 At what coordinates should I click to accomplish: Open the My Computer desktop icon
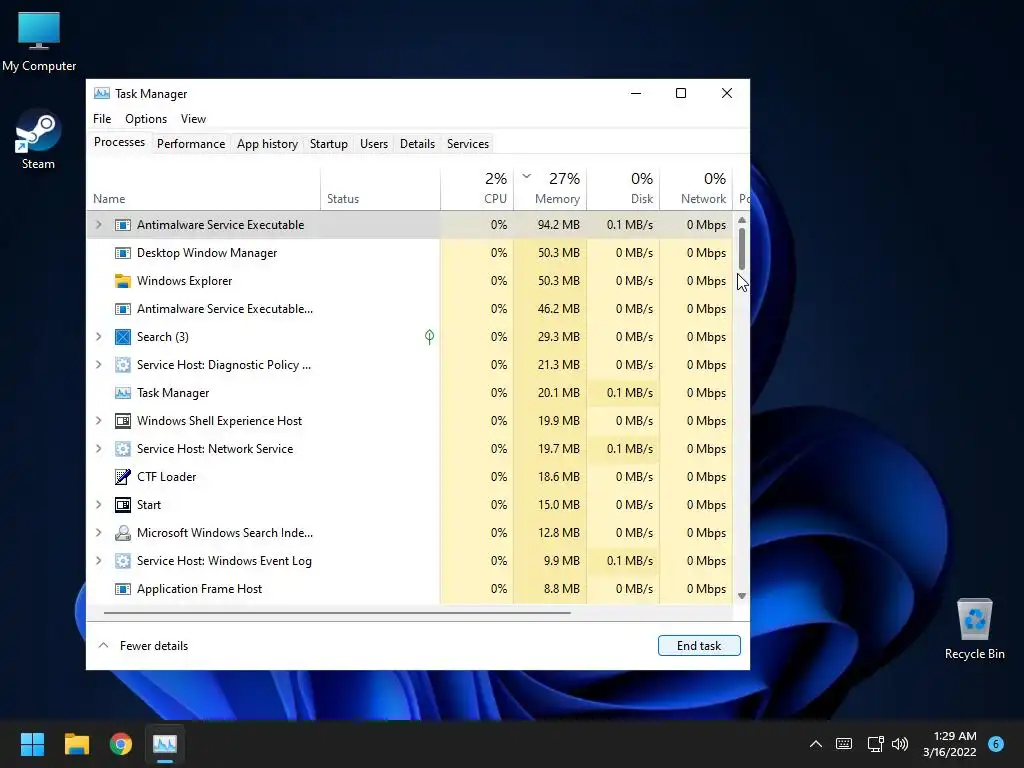39,41
